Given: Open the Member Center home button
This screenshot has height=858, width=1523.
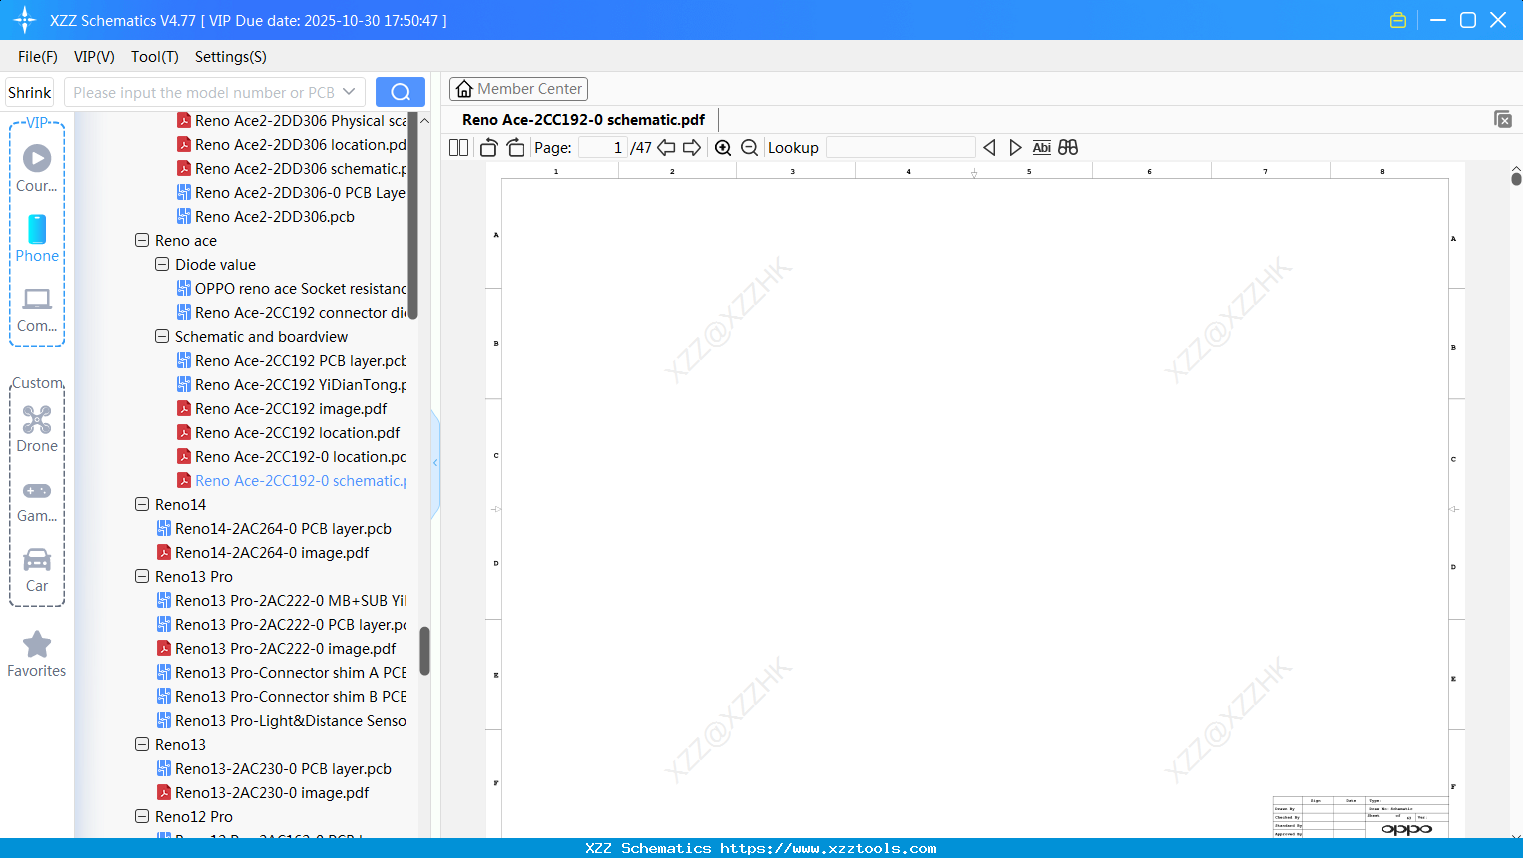Looking at the screenshot, I should pos(518,89).
